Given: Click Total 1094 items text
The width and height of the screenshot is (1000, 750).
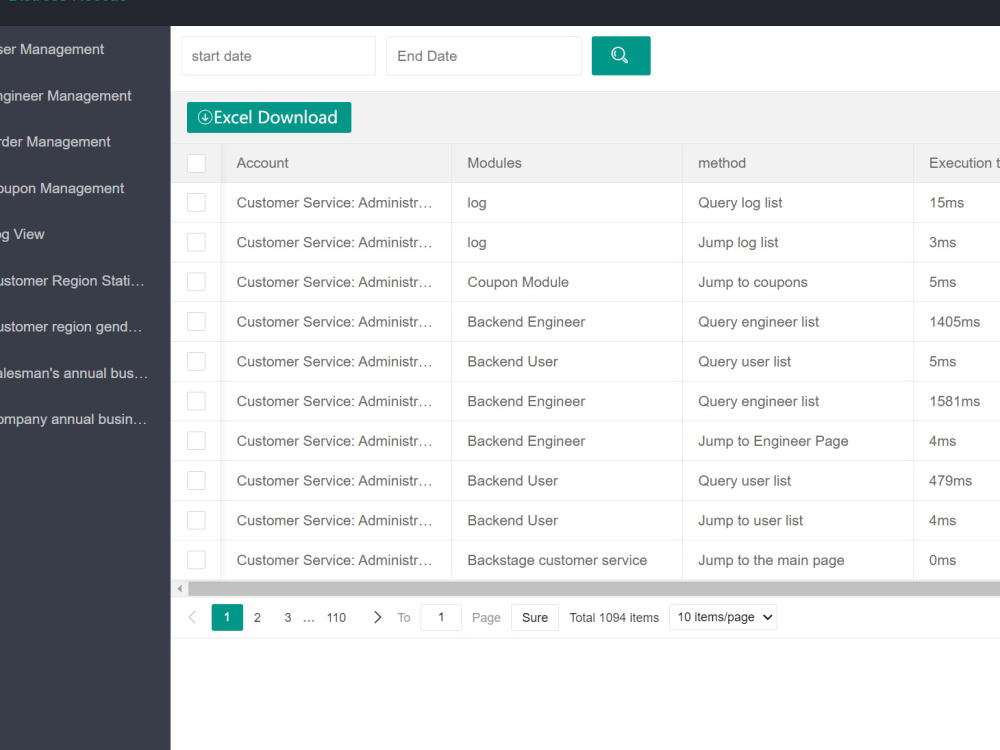Looking at the screenshot, I should click(614, 617).
